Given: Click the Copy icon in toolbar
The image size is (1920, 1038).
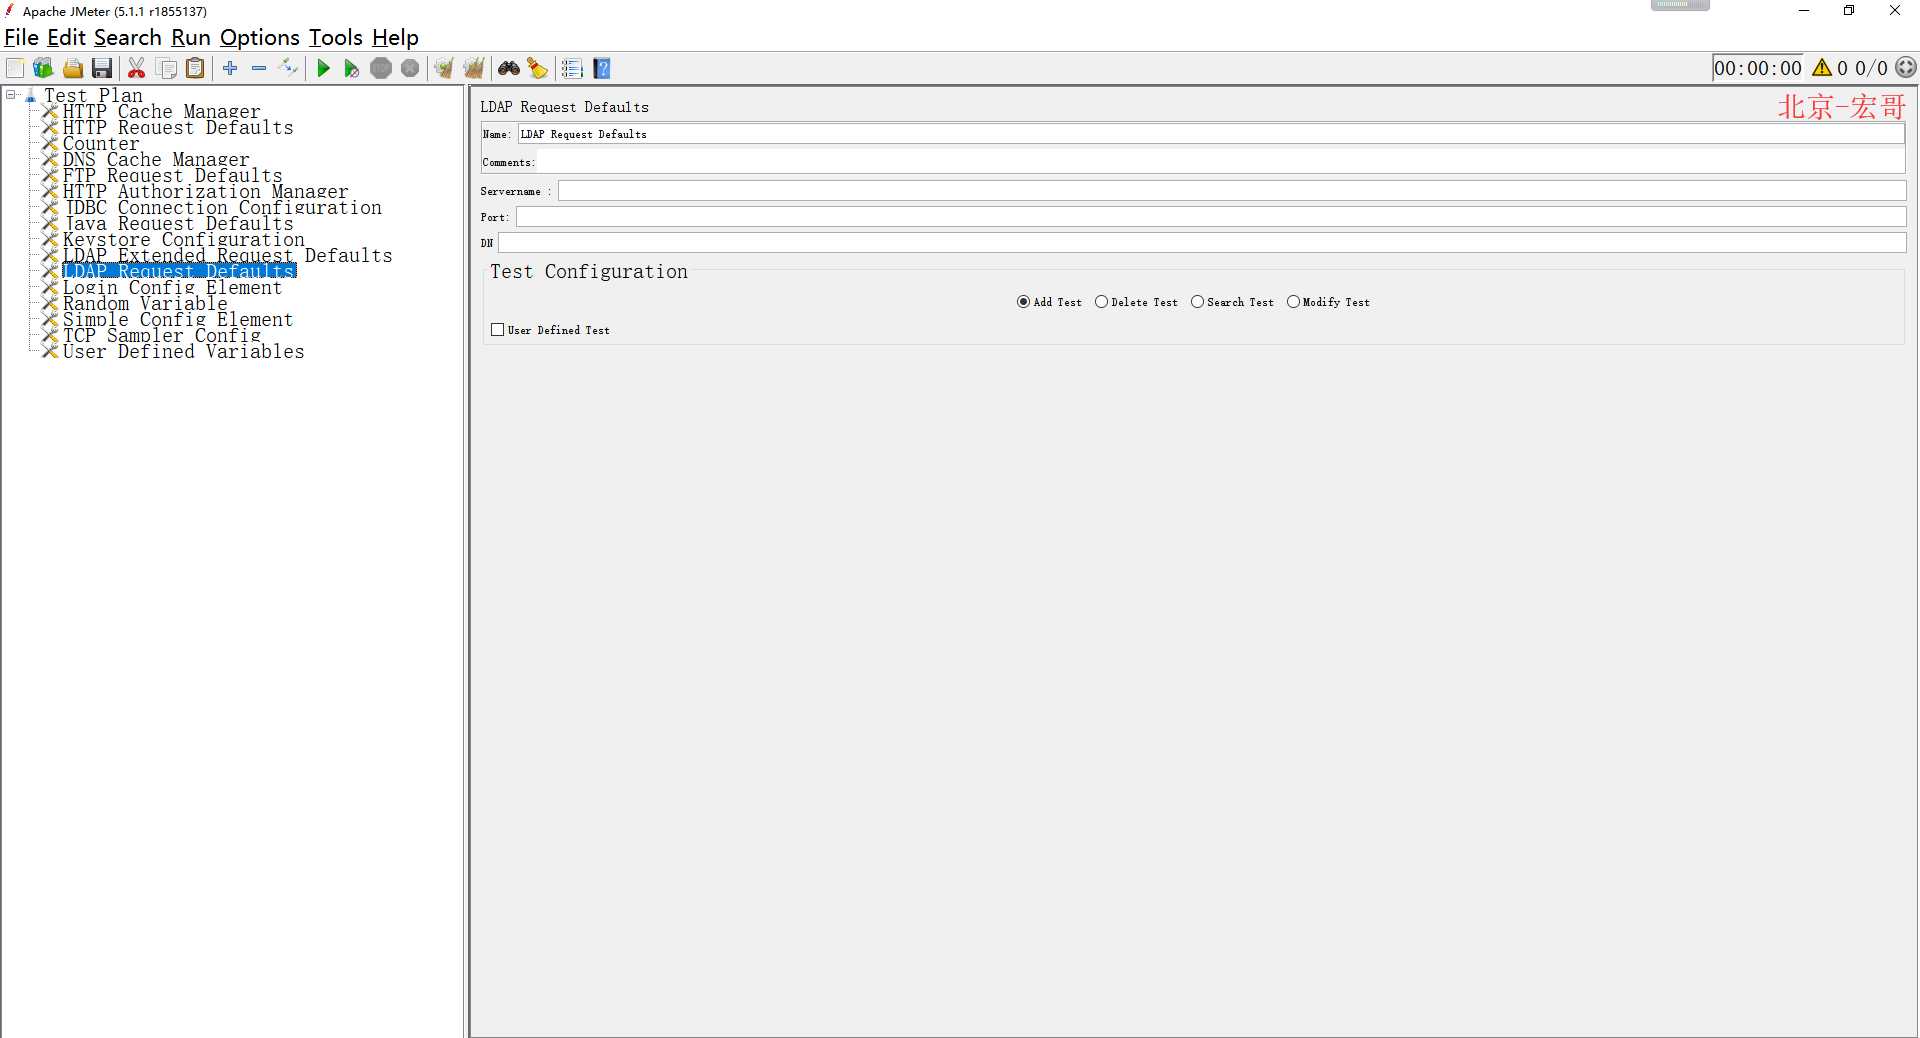Looking at the screenshot, I should click(x=167, y=68).
